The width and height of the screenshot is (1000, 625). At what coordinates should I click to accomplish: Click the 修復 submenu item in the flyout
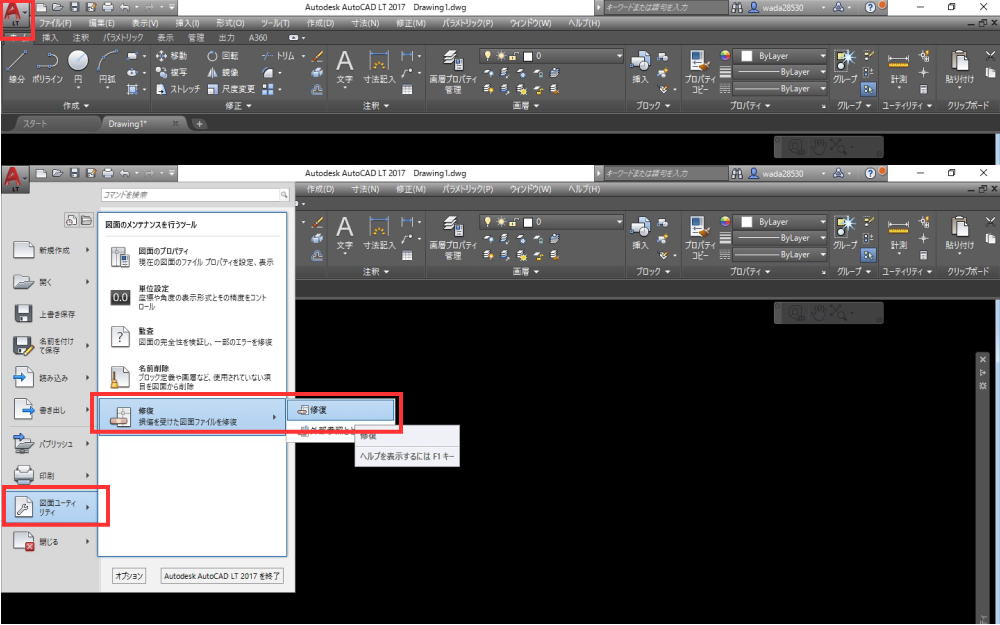click(x=341, y=410)
